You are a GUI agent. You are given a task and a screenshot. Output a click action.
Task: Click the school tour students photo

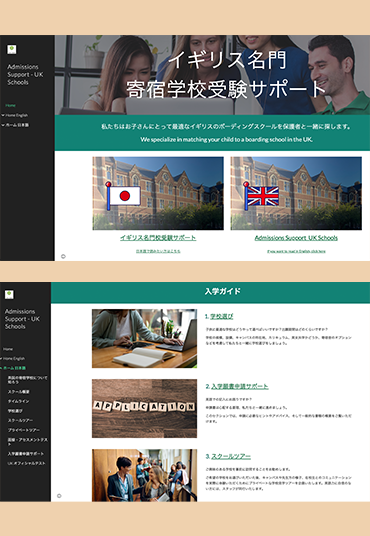(x=144, y=475)
